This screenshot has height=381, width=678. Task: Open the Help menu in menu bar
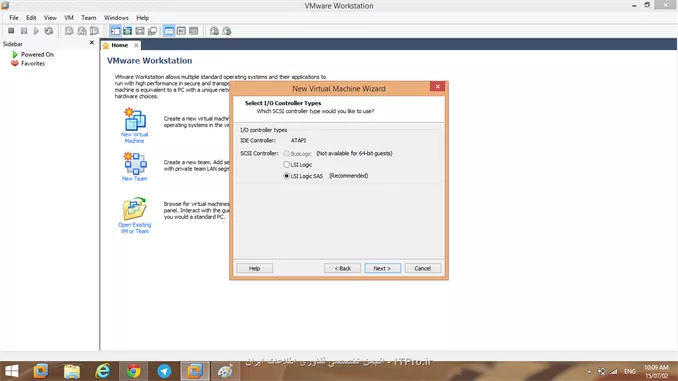pos(143,18)
